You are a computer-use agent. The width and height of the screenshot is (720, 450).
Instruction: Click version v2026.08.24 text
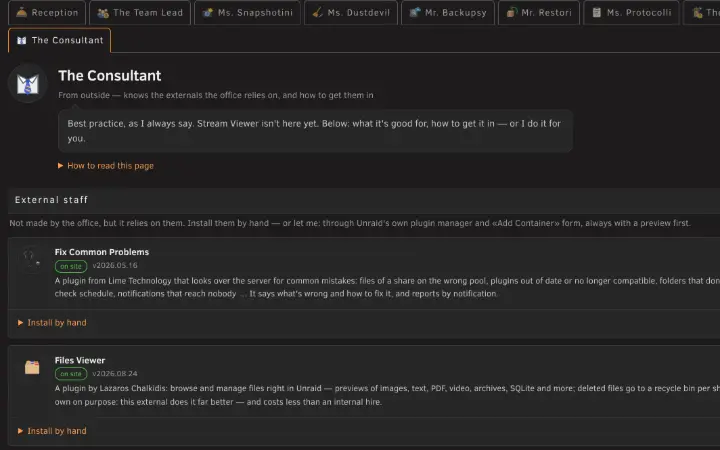coord(115,373)
